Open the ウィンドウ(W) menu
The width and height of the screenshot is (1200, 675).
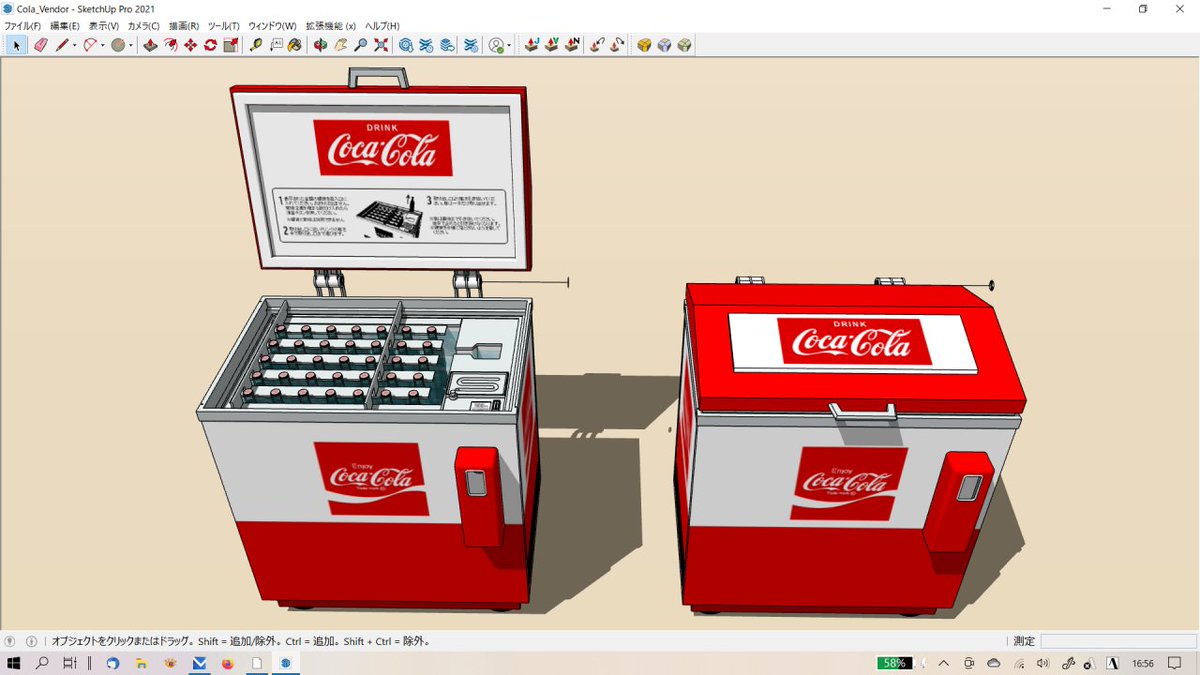[x=272, y=25]
